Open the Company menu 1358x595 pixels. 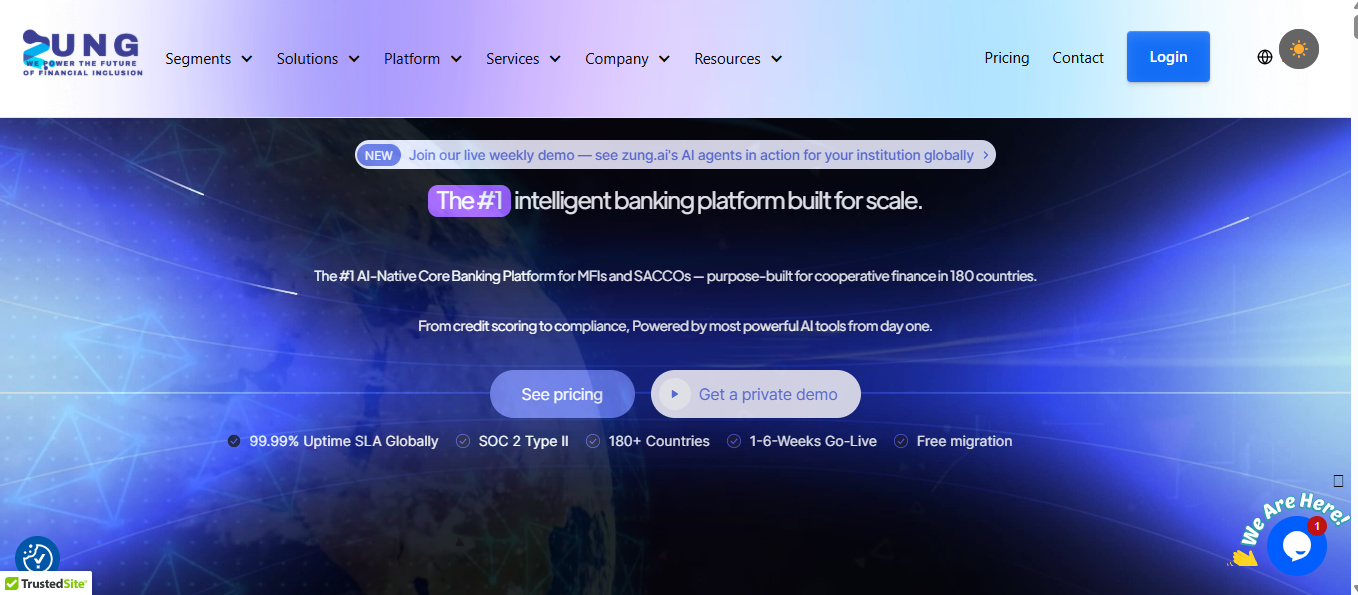click(628, 59)
